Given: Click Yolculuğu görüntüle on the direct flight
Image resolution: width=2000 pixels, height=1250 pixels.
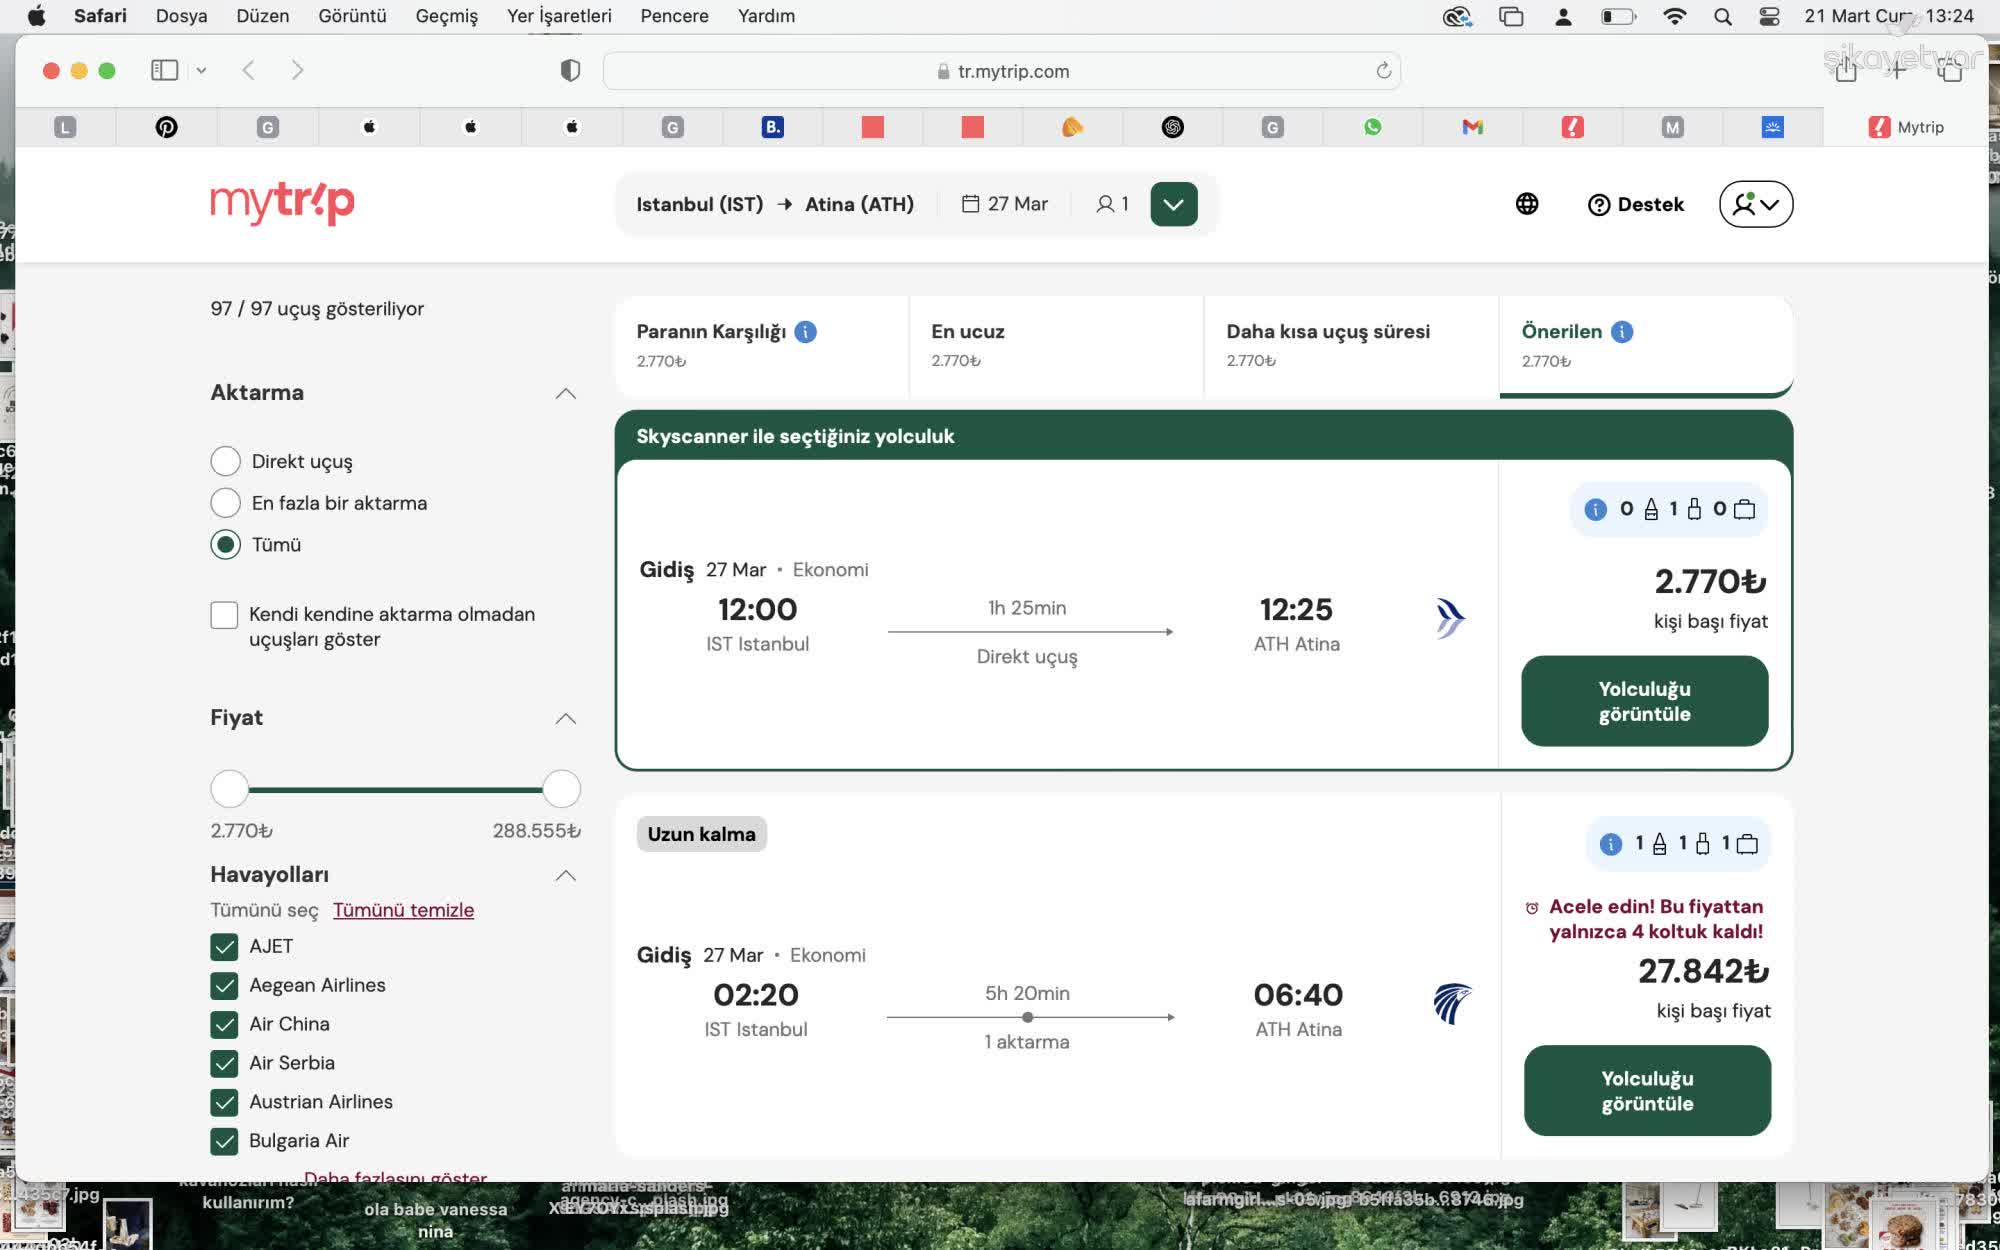Looking at the screenshot, I should click(x=1643, y=701).
